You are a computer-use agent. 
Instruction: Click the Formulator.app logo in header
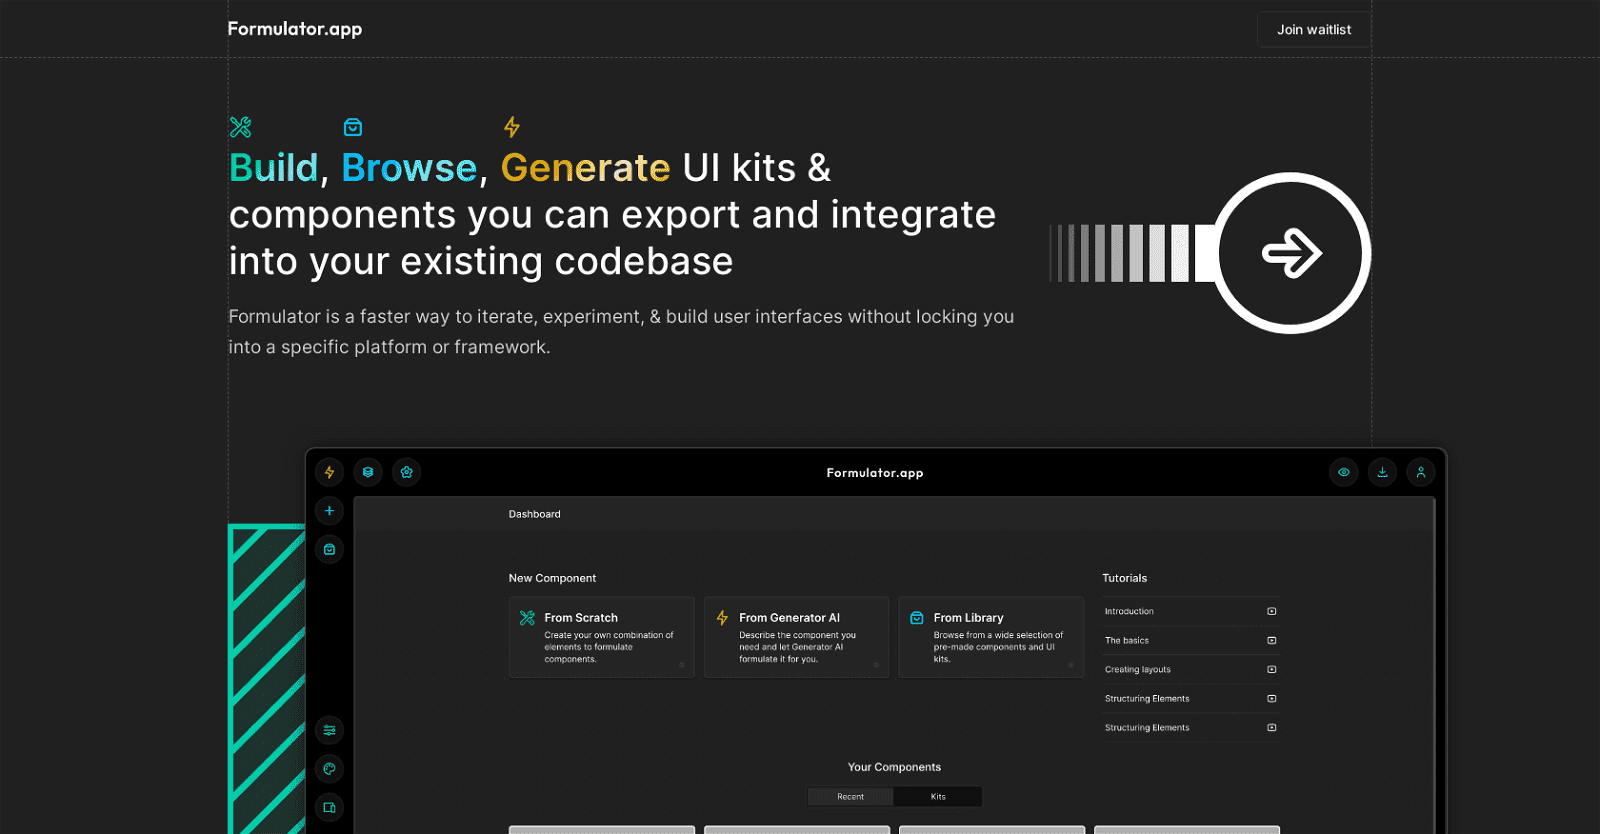point(295,29)
